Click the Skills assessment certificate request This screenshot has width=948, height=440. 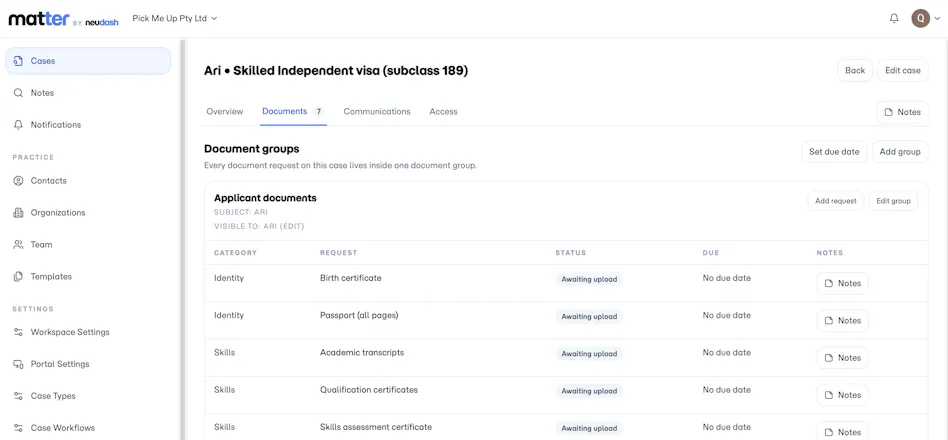(376, 427)
